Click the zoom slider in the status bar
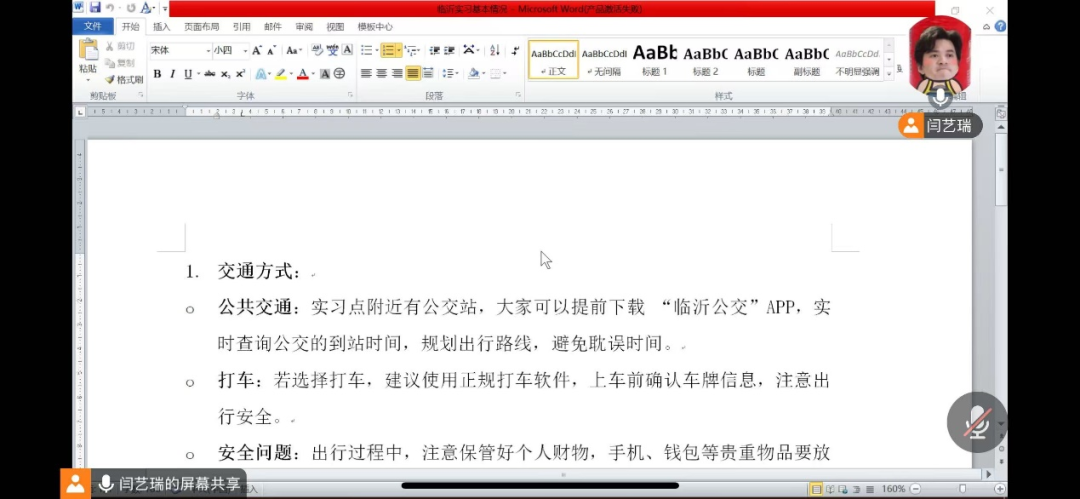The image size is (1080, 499). pyautogui.click(x=962, y=489)
